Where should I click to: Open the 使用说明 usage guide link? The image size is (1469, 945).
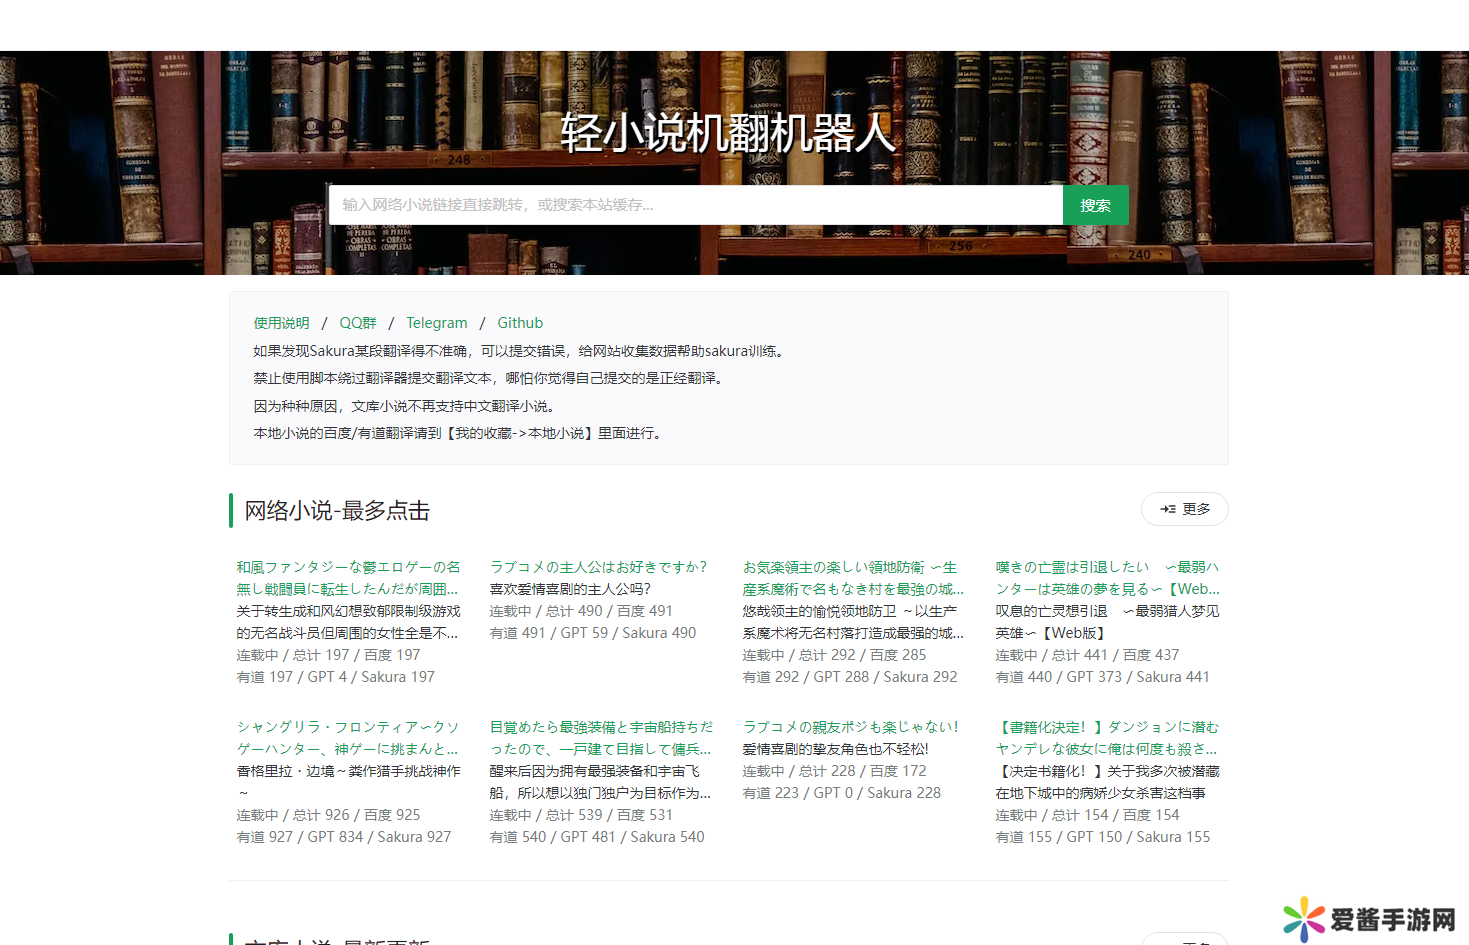(281, 323)
